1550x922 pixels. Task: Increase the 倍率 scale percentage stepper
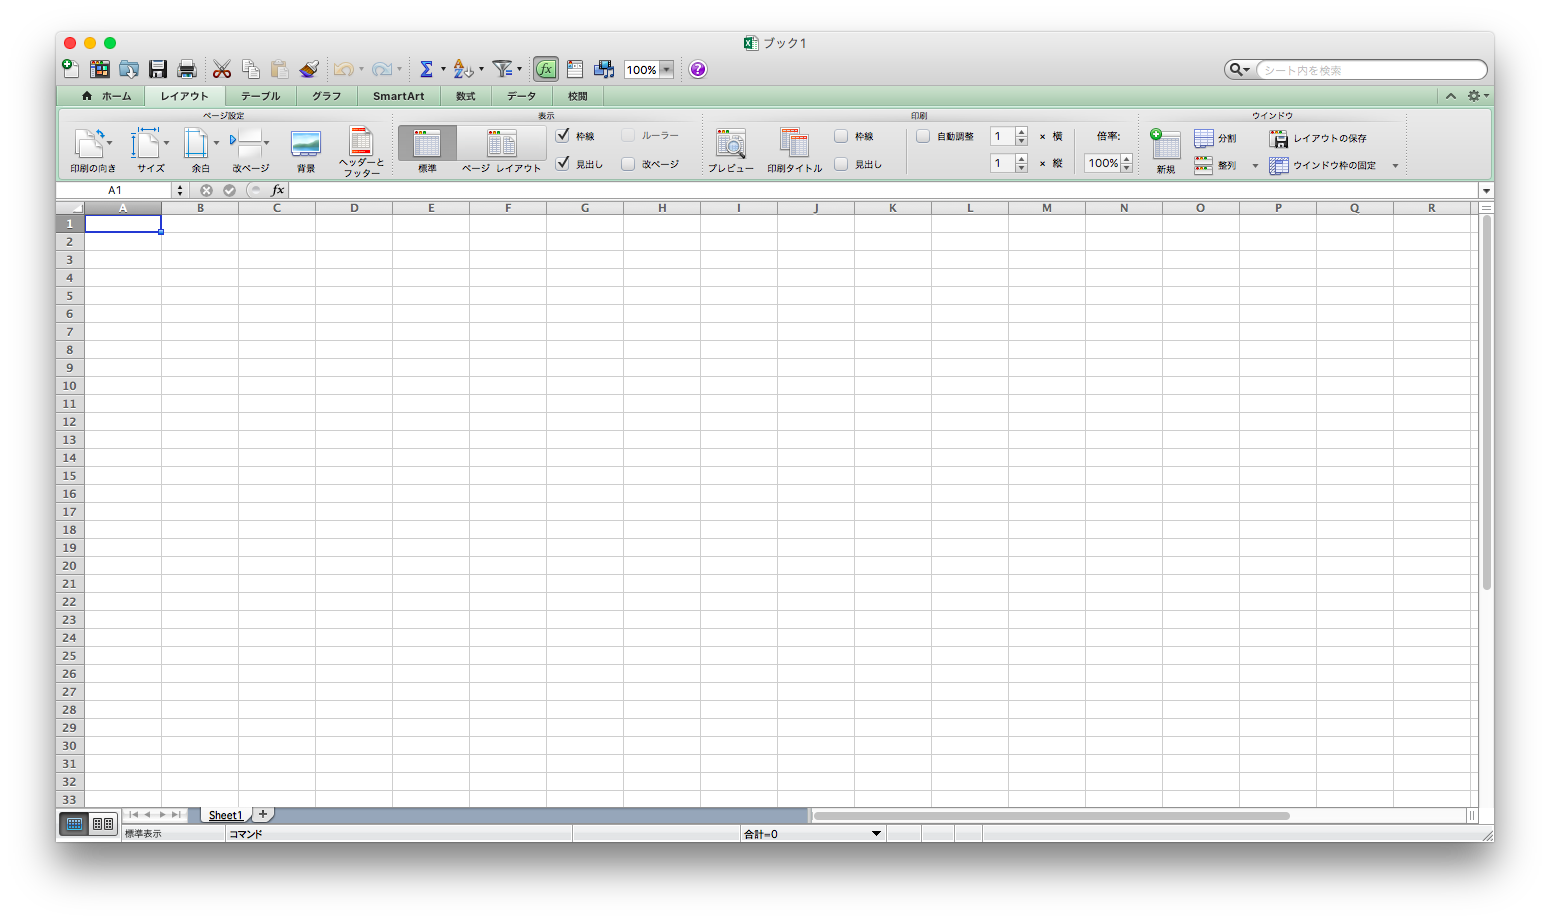pos(1126,159)
